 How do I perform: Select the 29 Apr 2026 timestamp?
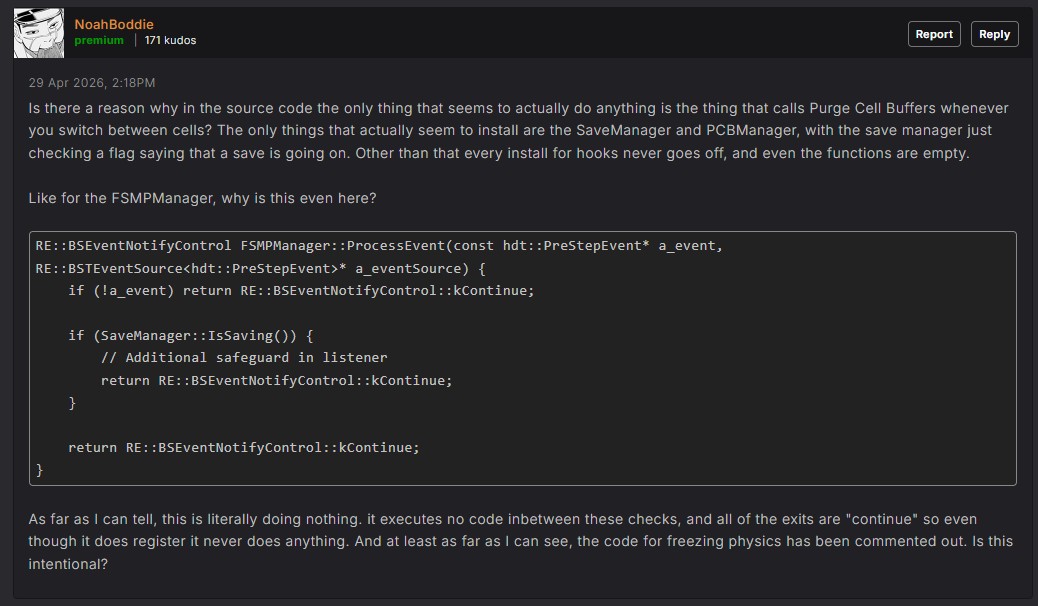point(92,83)
